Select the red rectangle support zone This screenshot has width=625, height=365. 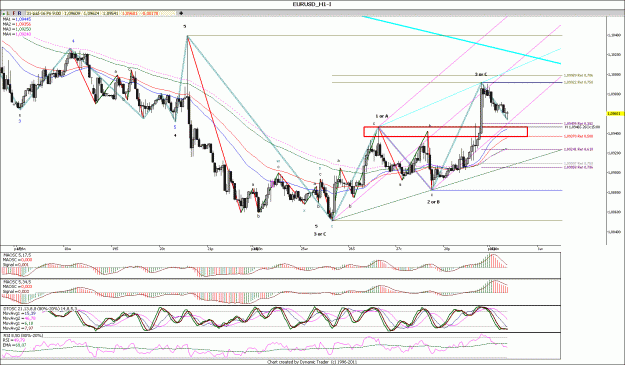click(446, 131)
